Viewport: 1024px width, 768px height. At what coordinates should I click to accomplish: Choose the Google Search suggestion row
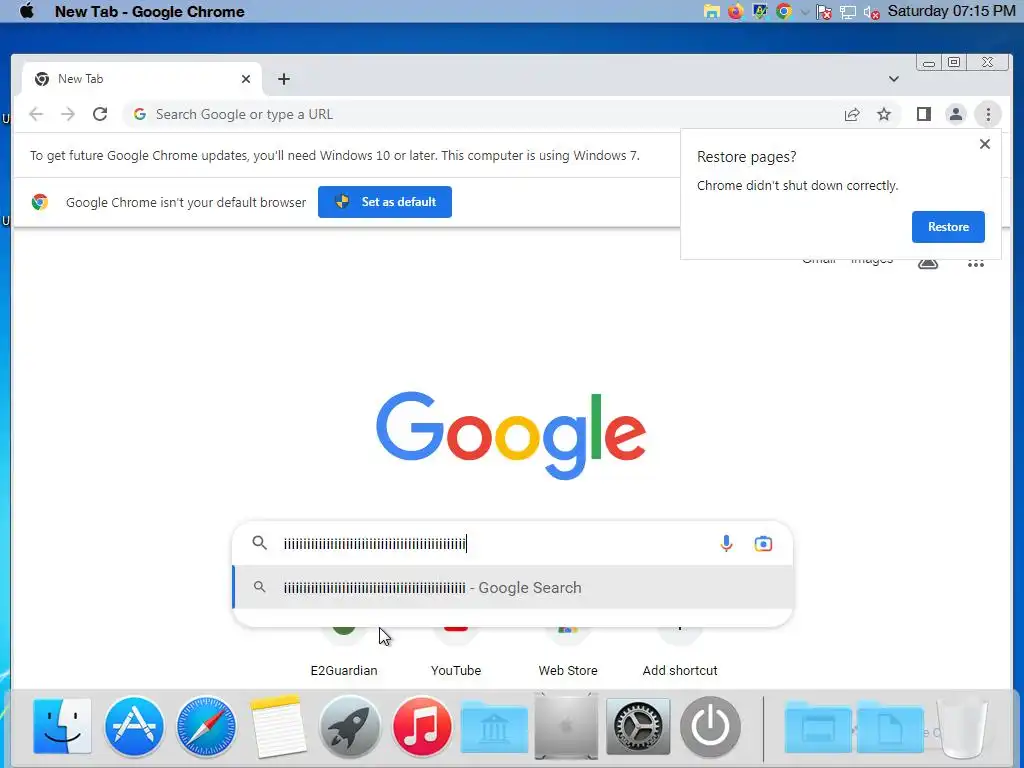513,587
